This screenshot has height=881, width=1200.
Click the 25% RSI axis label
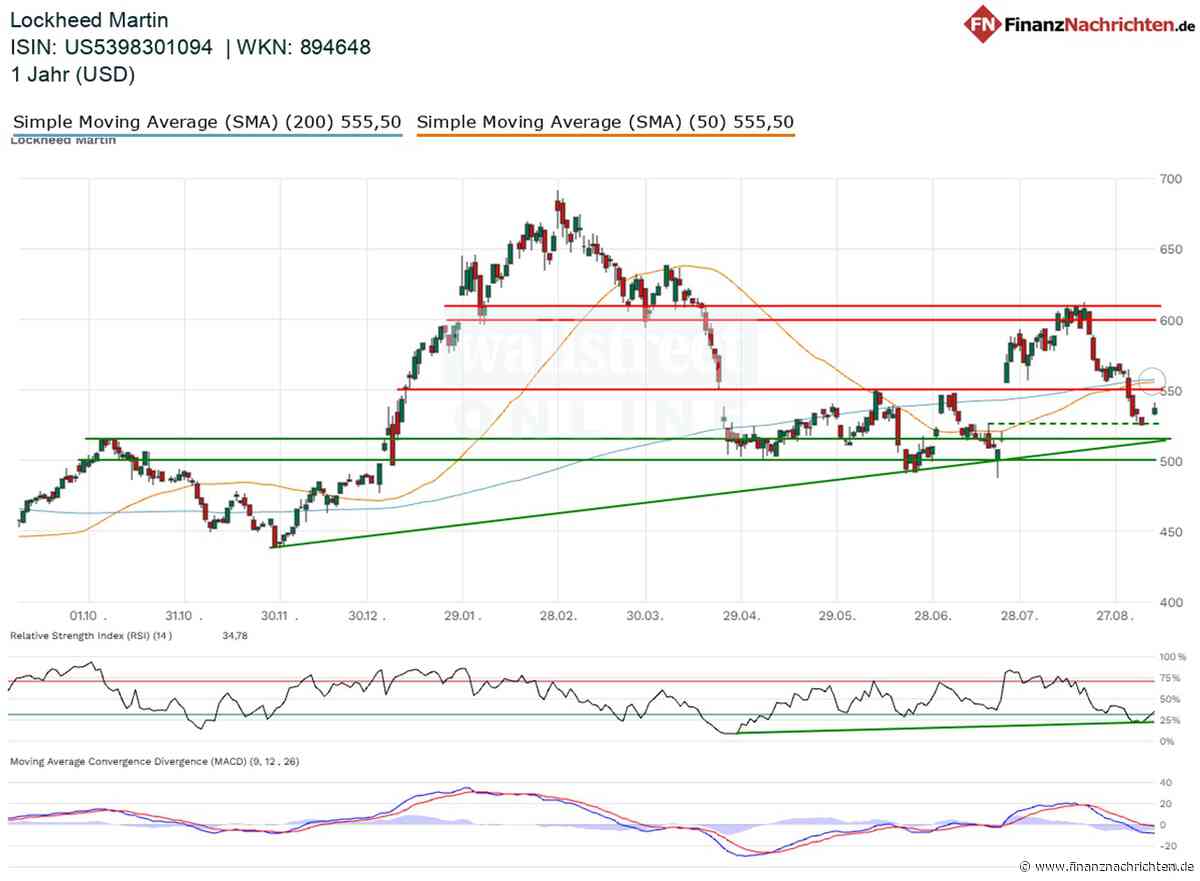click(x=1169, y=720)
